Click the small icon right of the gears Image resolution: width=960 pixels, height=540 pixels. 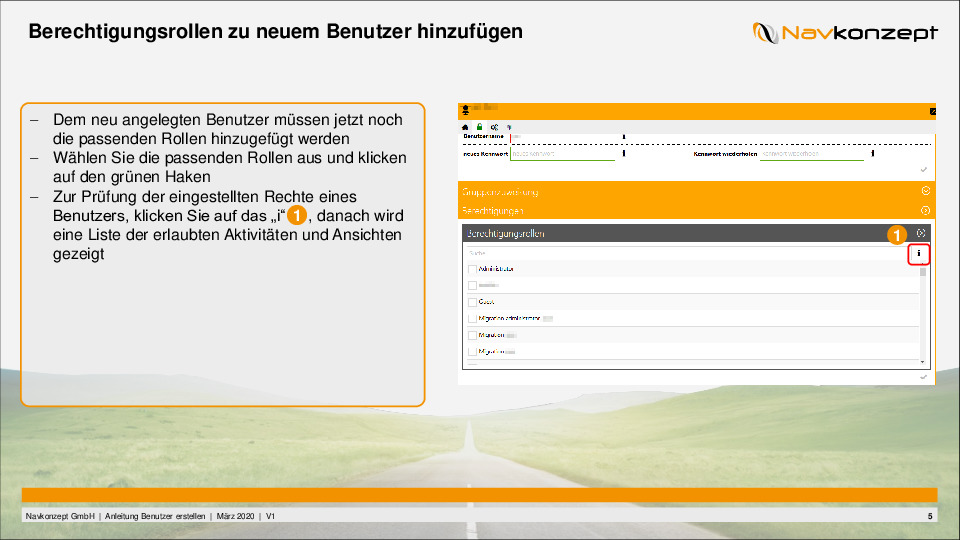pyautogui.click(x=509, y=127)
